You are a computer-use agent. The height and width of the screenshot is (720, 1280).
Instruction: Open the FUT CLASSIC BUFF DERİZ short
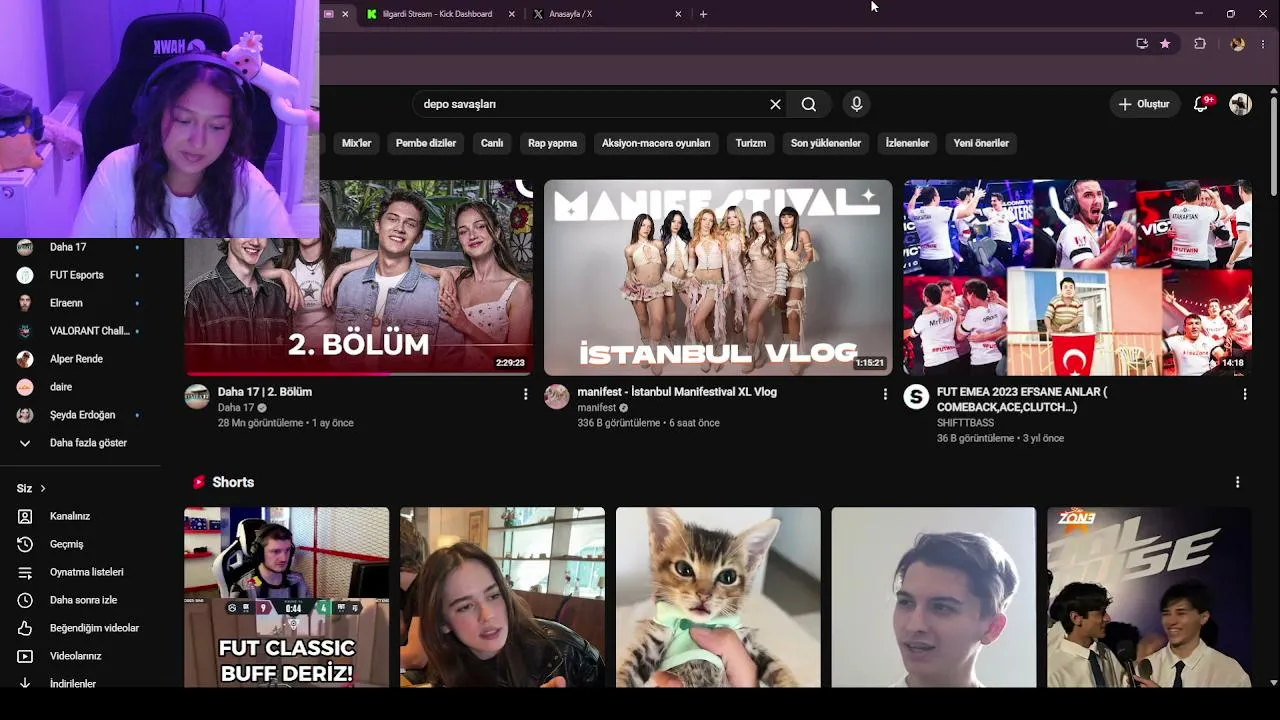(287, 597)
